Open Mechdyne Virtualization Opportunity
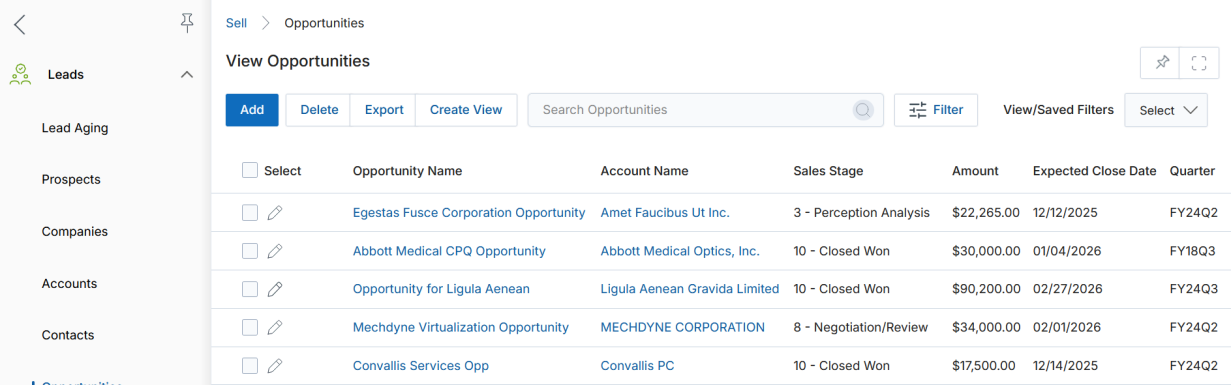This screenshot has height=385, width=1231. click(461, 327)
